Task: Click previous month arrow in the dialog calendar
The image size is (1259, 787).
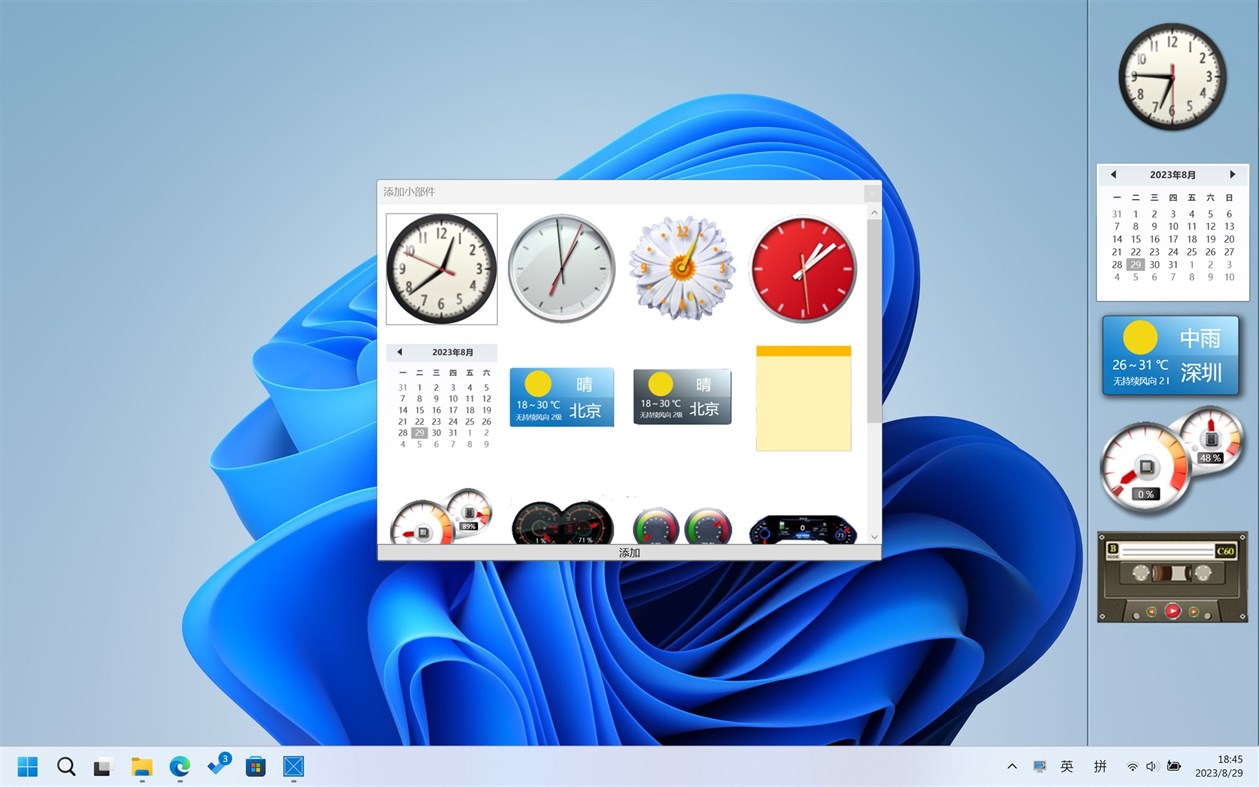Action: pyautogui.click(x=398, y=352)
